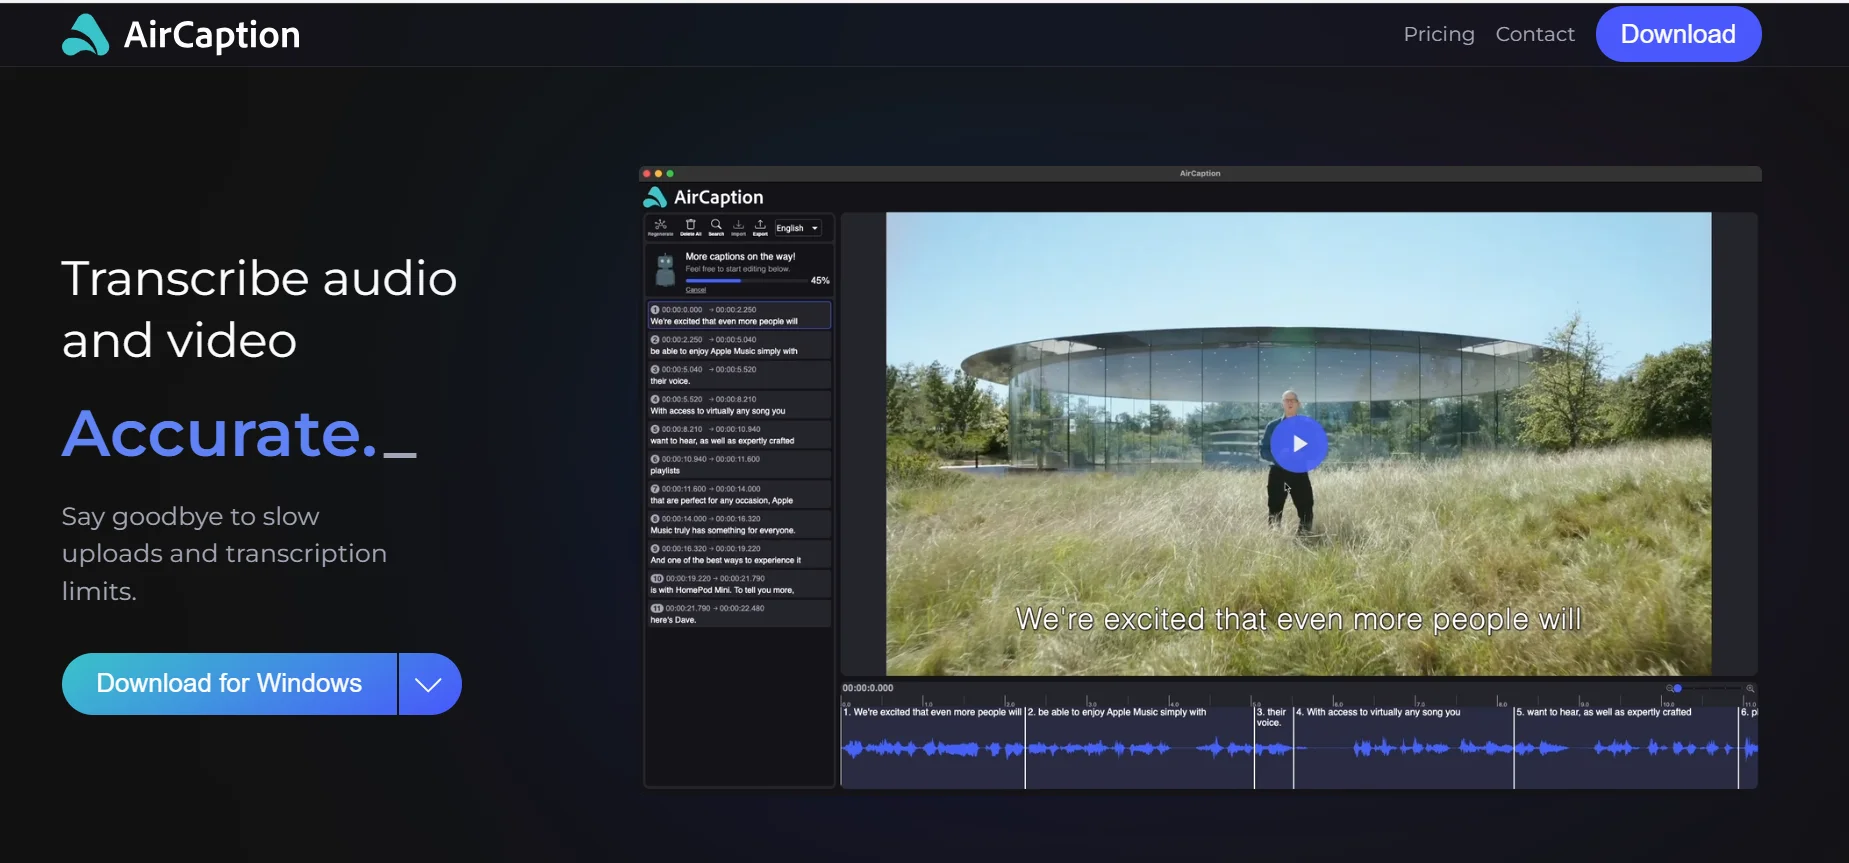This screenshot has width=1849, height=863.
Task: Open the Pricing page
Action: click(1438, 34)
